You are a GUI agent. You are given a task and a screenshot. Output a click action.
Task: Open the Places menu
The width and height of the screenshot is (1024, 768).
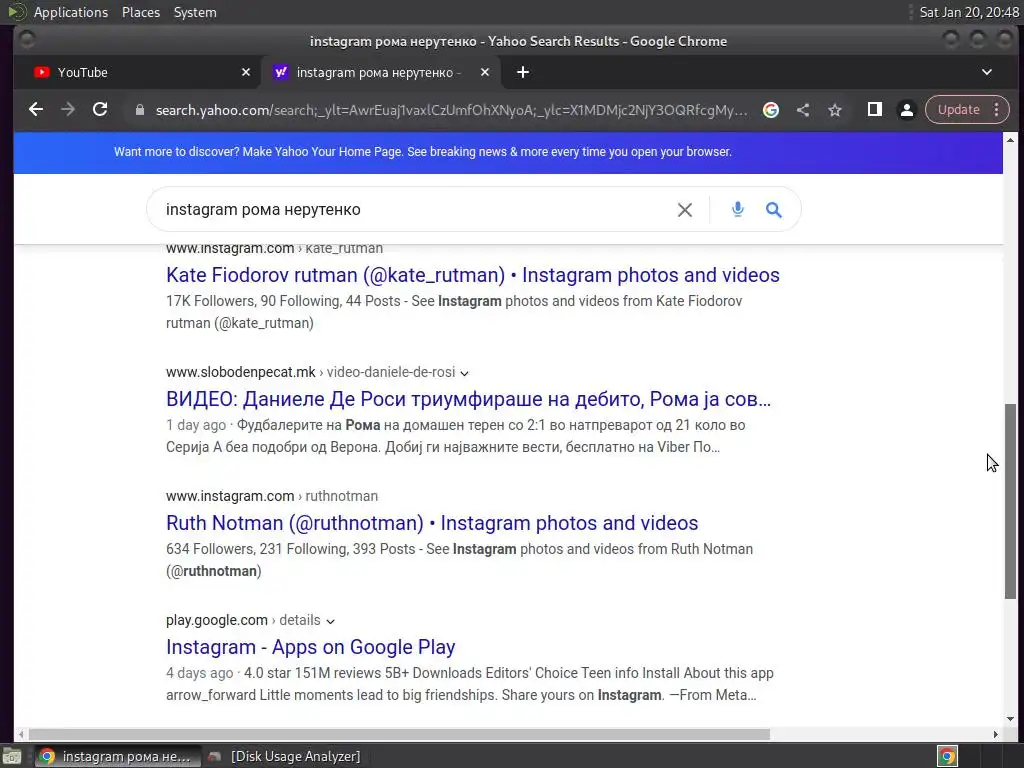140,12
